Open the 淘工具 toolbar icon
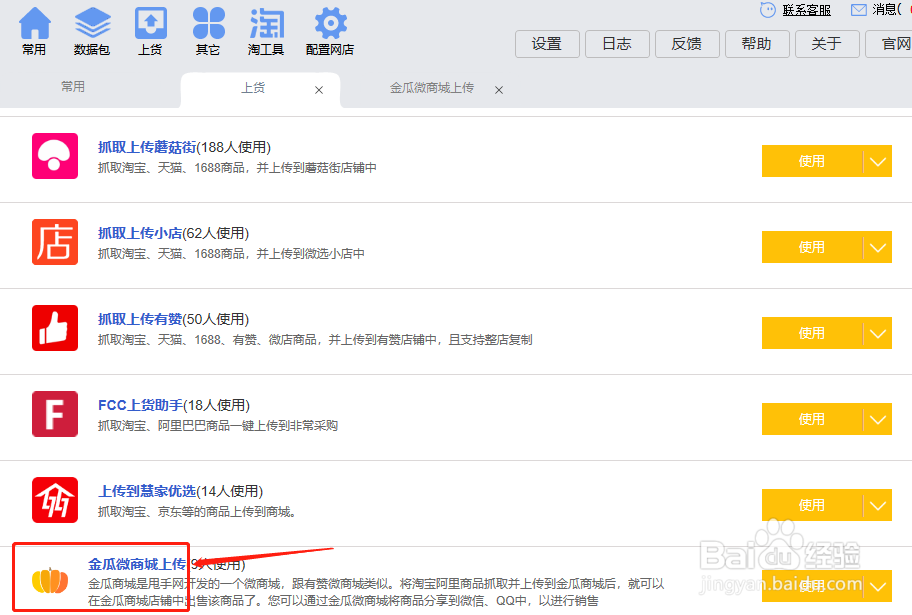The width and height of the screenshot is (912, 615). 266,31
